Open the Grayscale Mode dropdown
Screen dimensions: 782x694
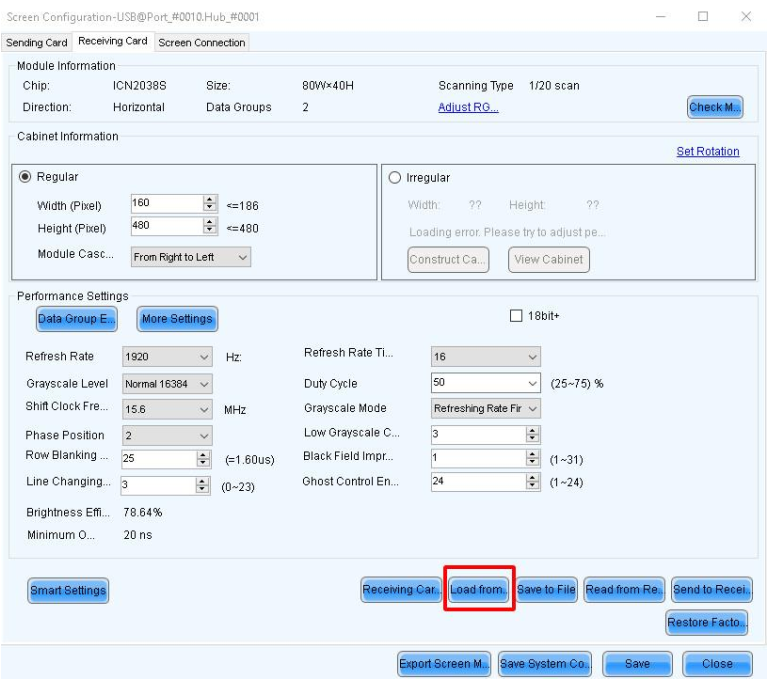(x=486, y=408)
